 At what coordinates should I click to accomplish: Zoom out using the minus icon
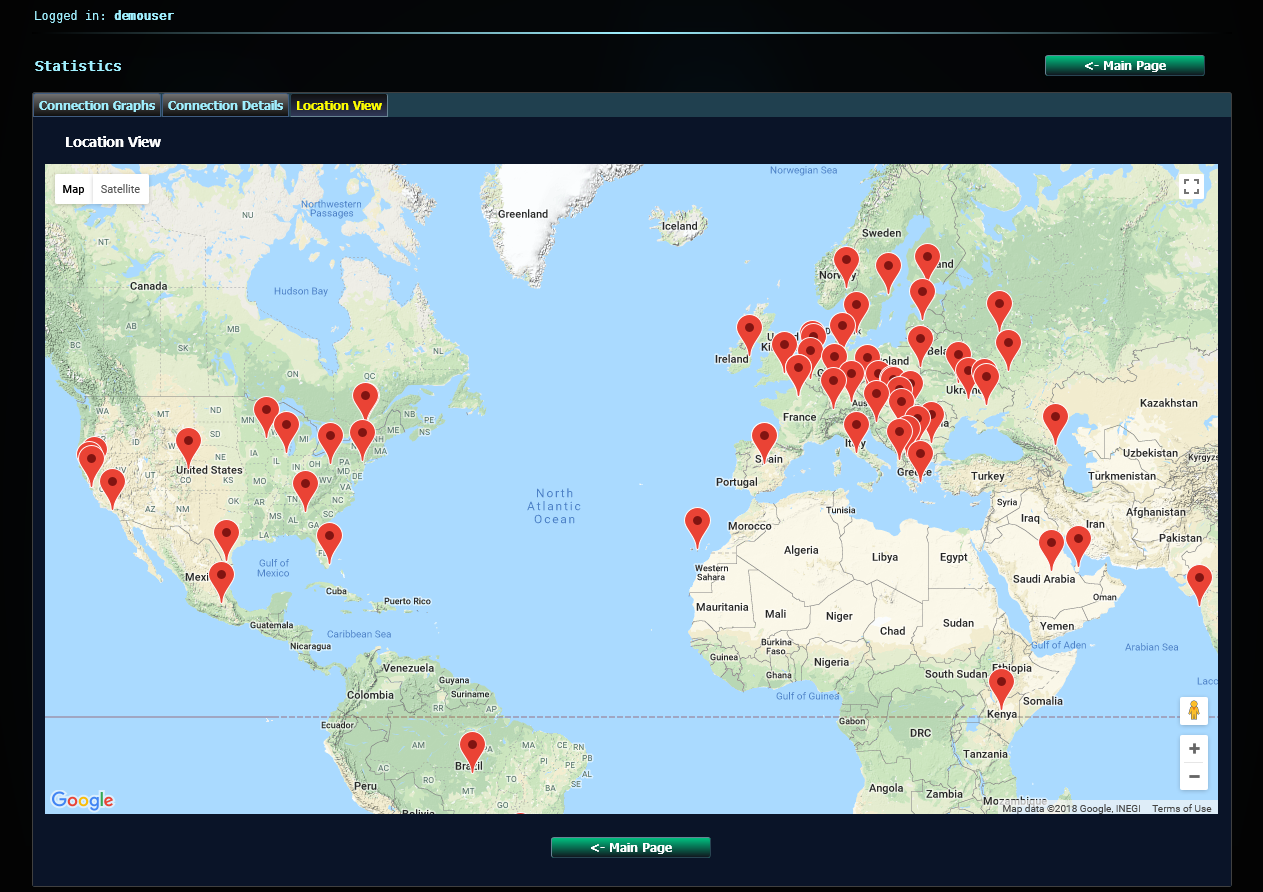click(1193, 776)
